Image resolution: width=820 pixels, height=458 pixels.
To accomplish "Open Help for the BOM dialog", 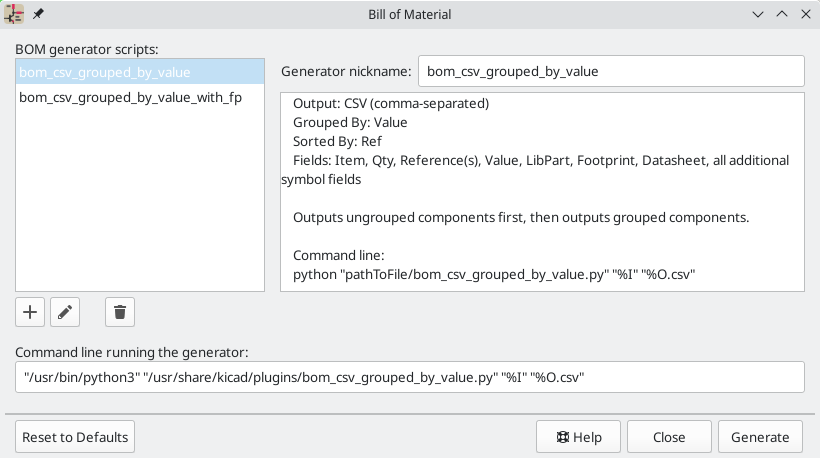I will (x=578, y=437).
